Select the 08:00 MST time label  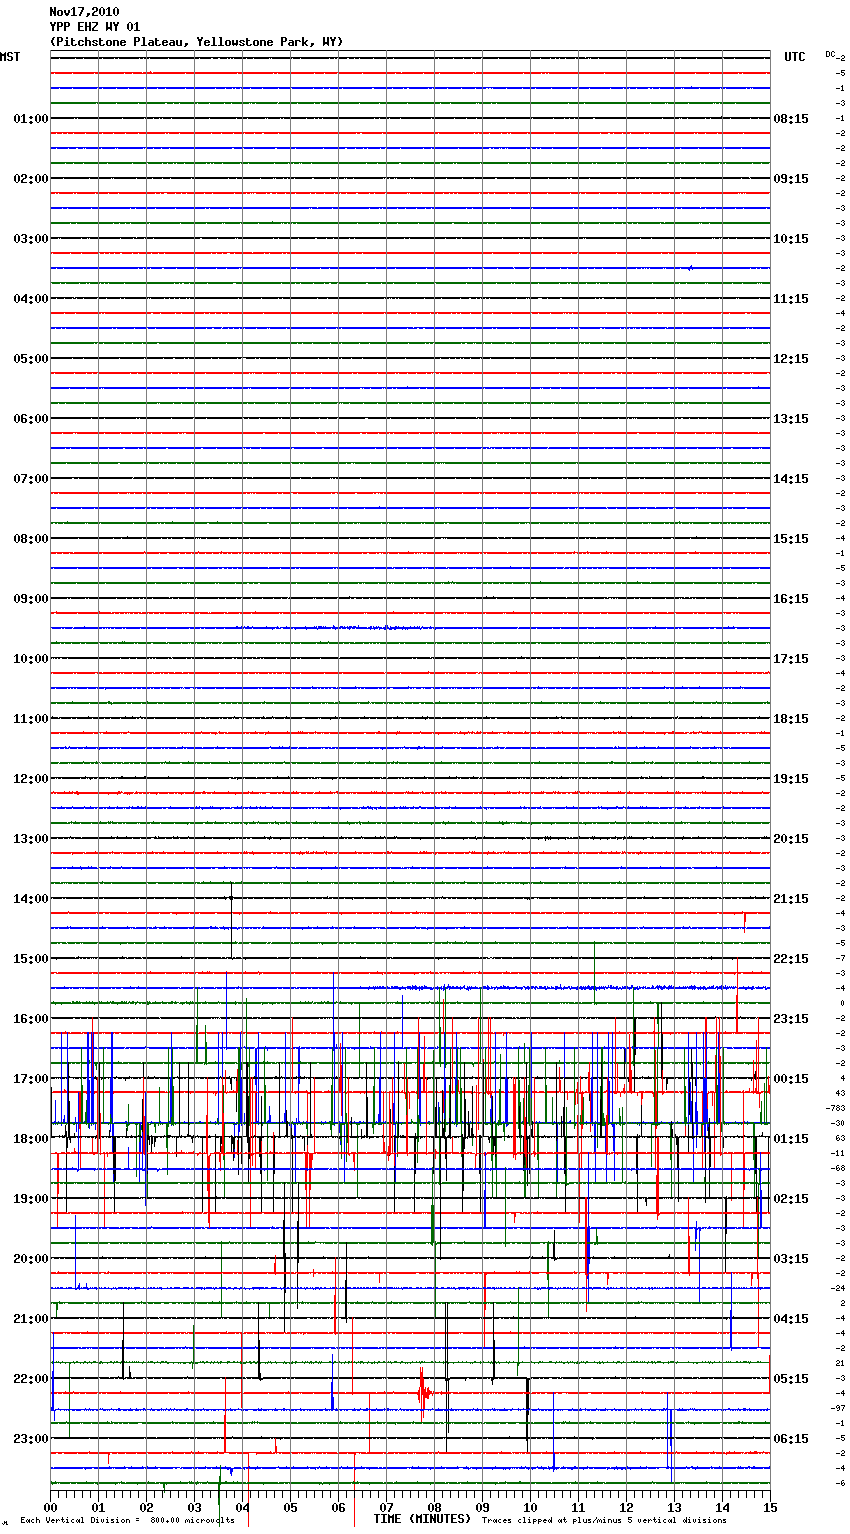(31, 539)
